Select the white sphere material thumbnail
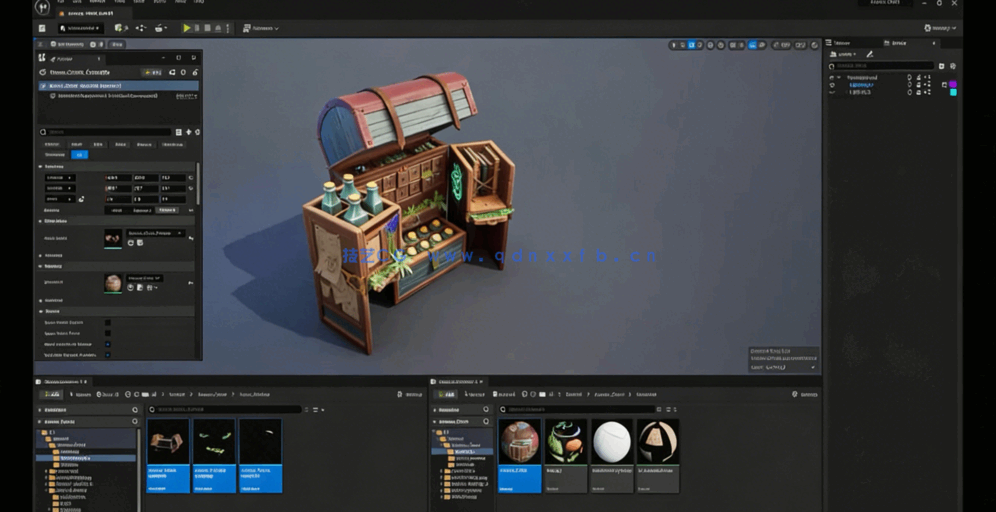The image size is (996, 512). pyautogui.click(x=612, y=441)
